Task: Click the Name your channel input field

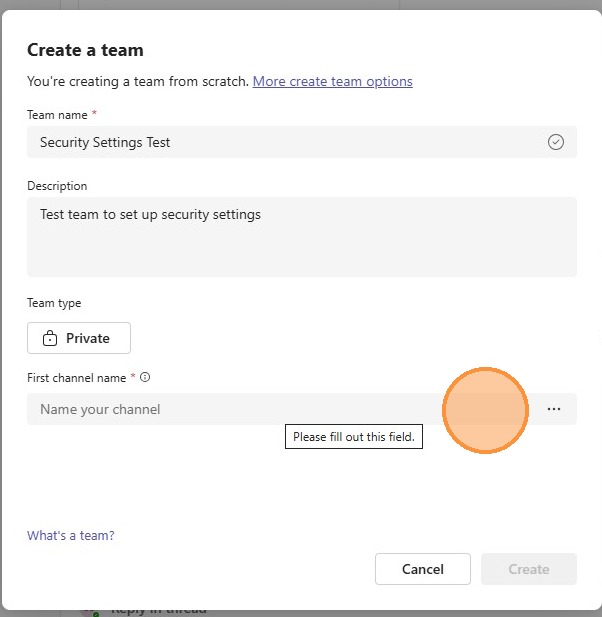Action: 230,409
